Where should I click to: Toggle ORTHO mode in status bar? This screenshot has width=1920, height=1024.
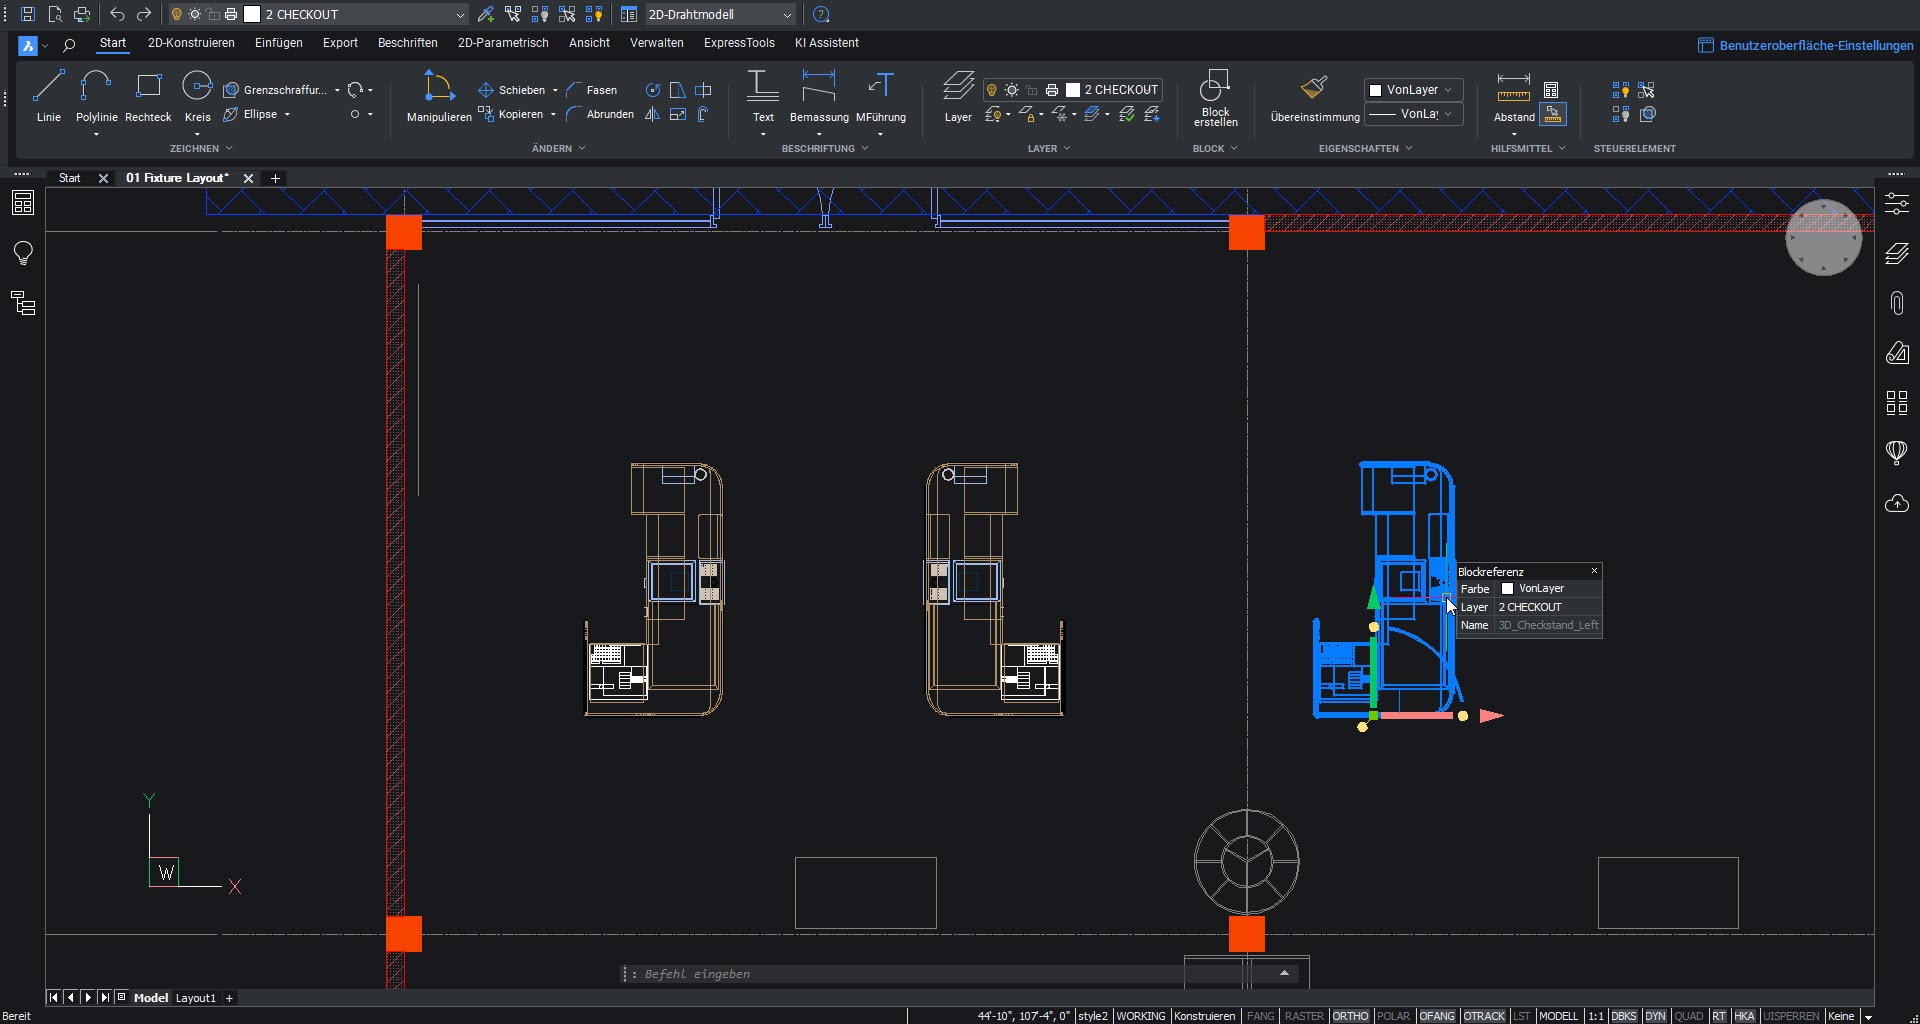tap(1349, 1016)
